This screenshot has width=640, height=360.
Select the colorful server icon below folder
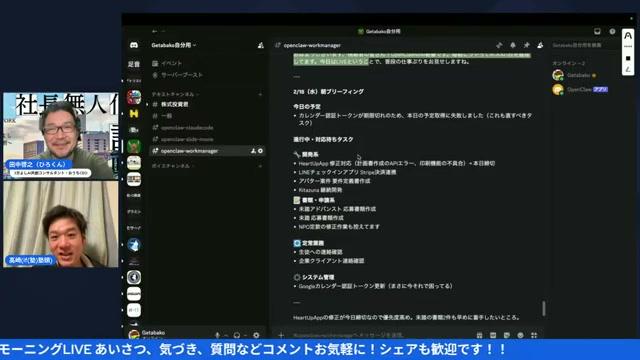point(134,97)
